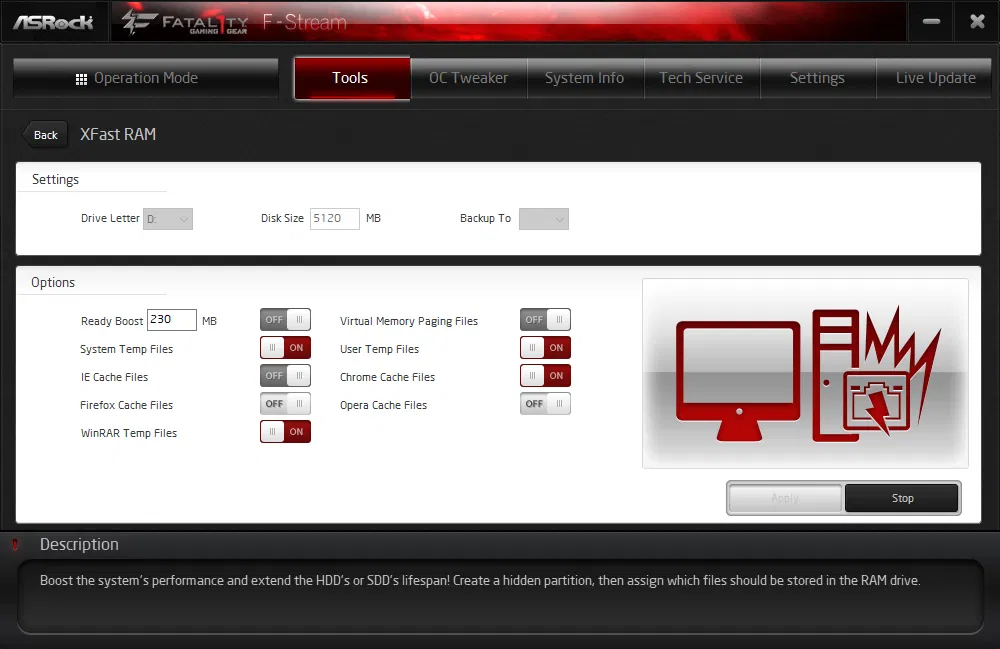Viewport: 1000px width, 649px height.
Task: Click the ASRock logo
Action: pos(53,22)
